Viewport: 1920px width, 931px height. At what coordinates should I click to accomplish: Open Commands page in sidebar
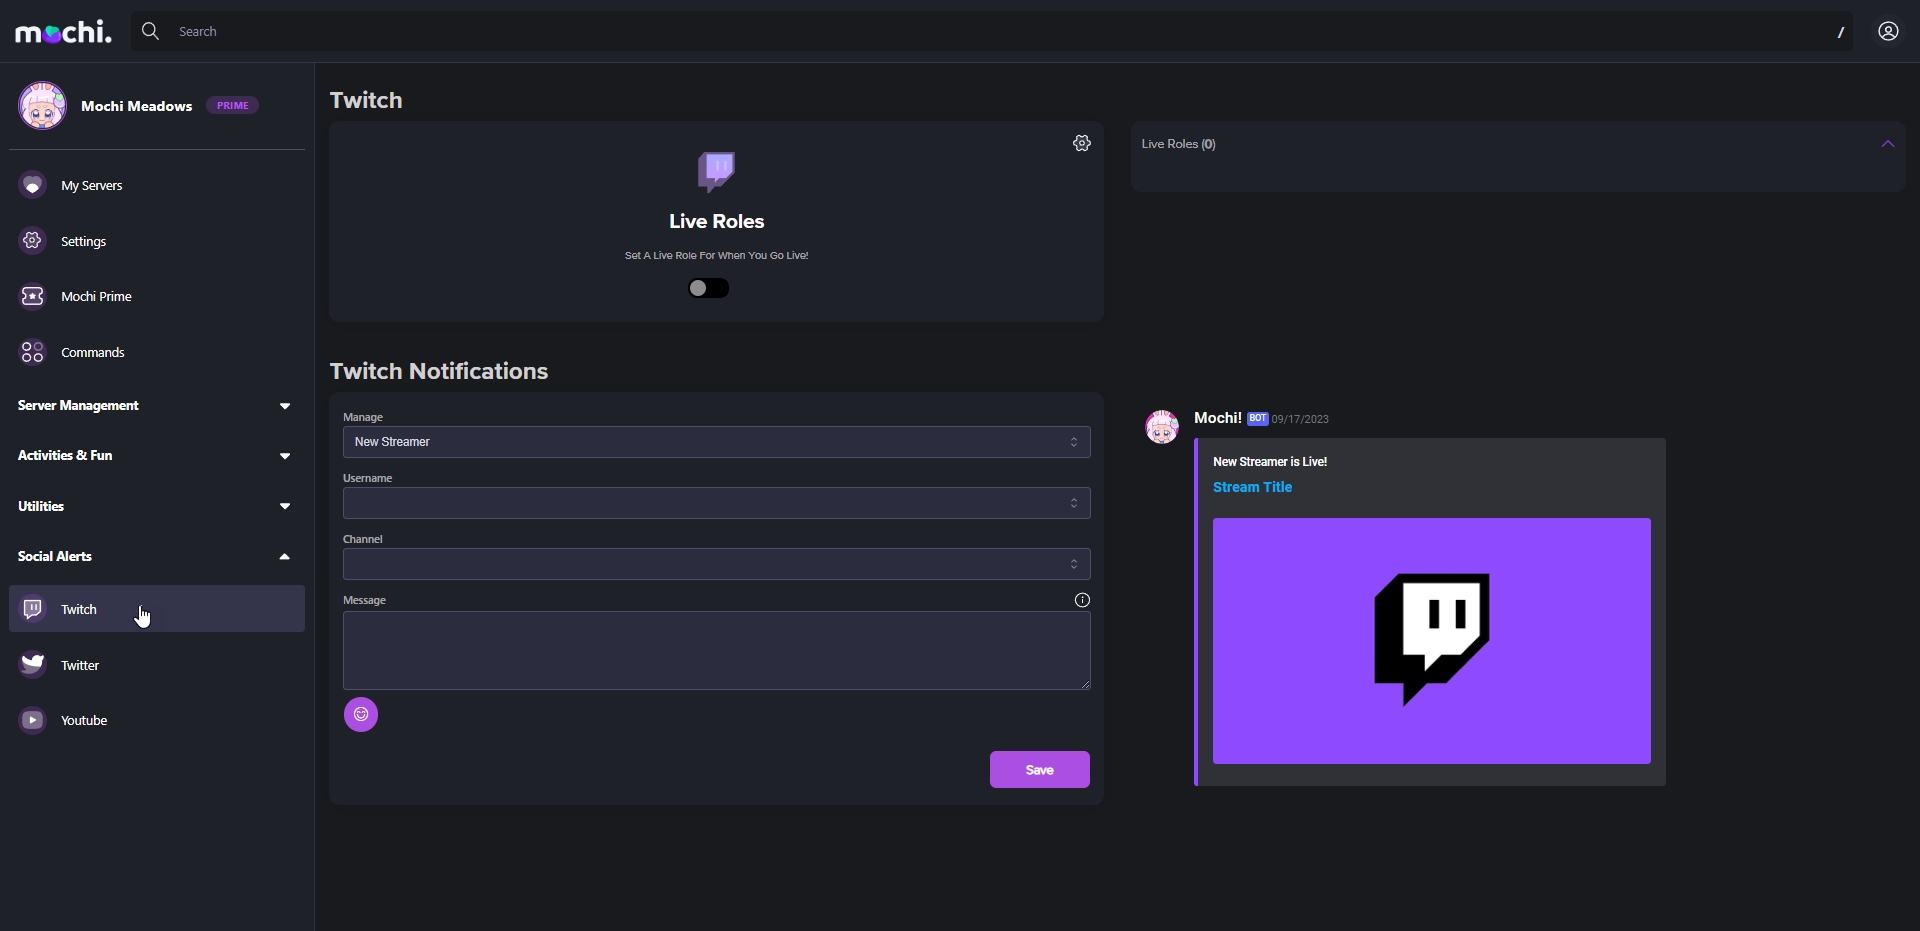(92, 353)
